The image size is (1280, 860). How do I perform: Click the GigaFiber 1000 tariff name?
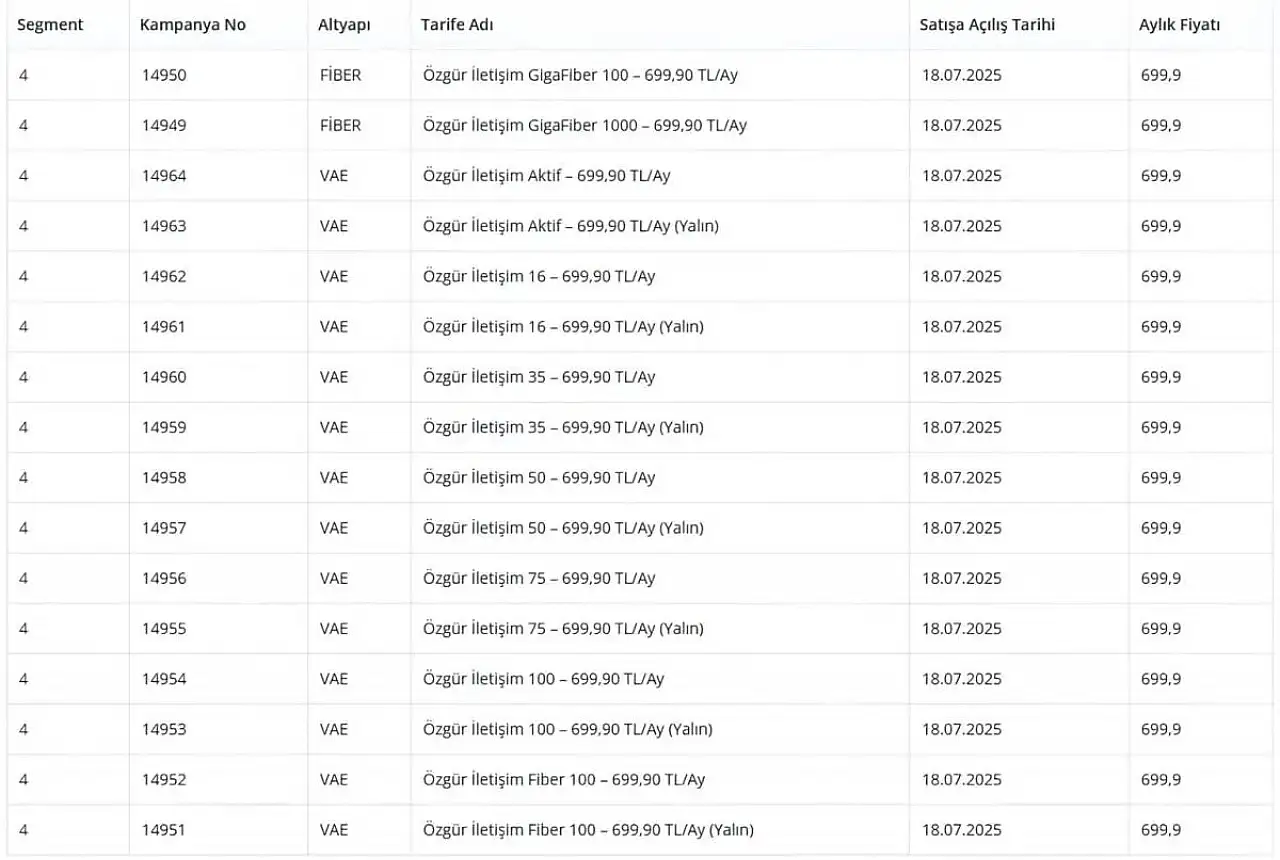585,125
